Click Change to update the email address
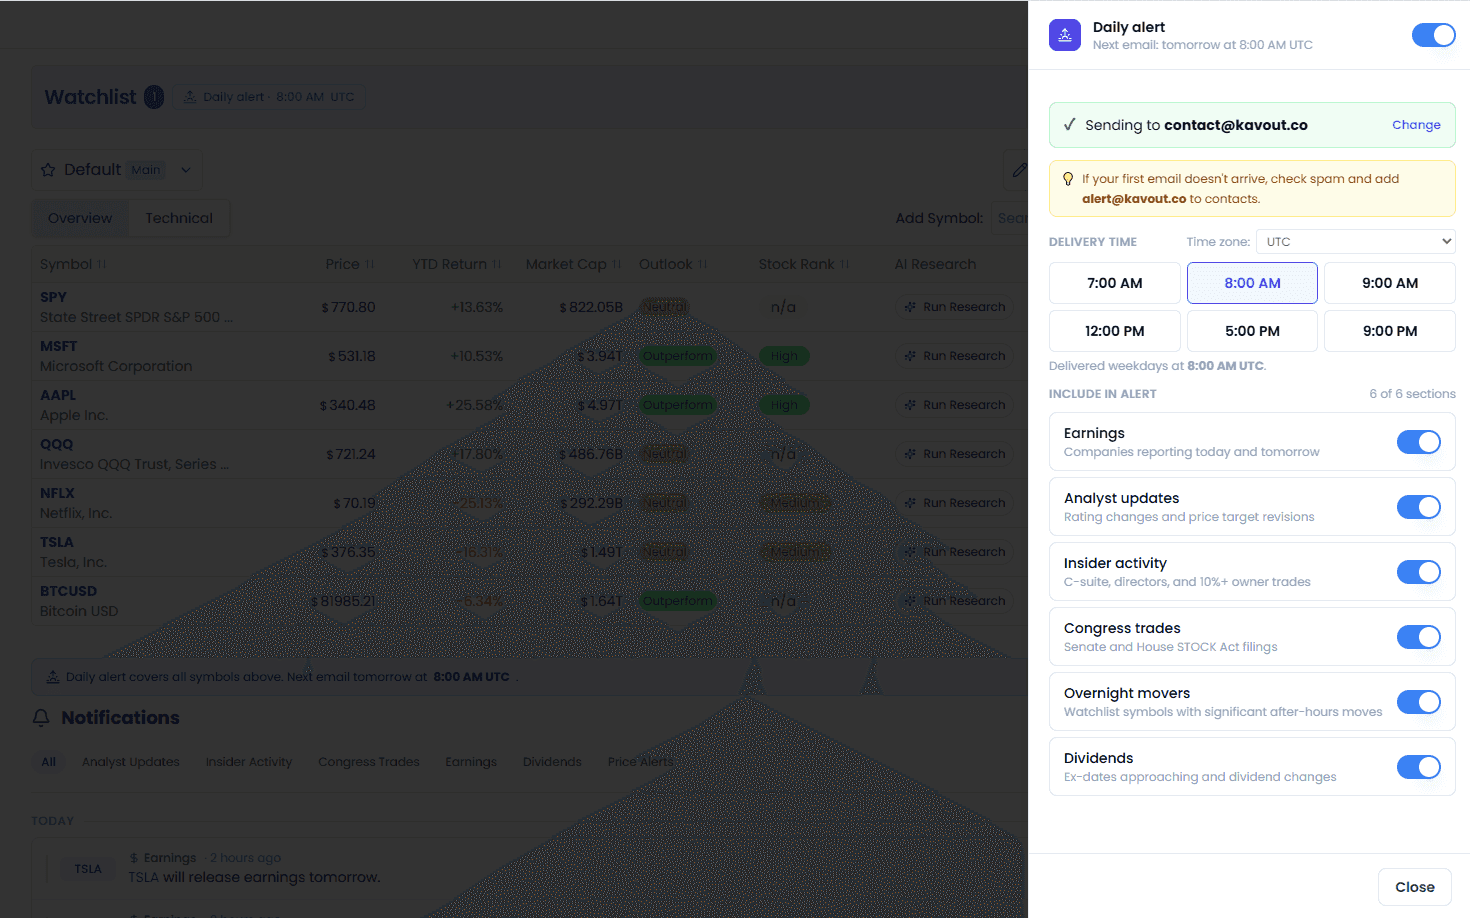 click(1416, 125)
